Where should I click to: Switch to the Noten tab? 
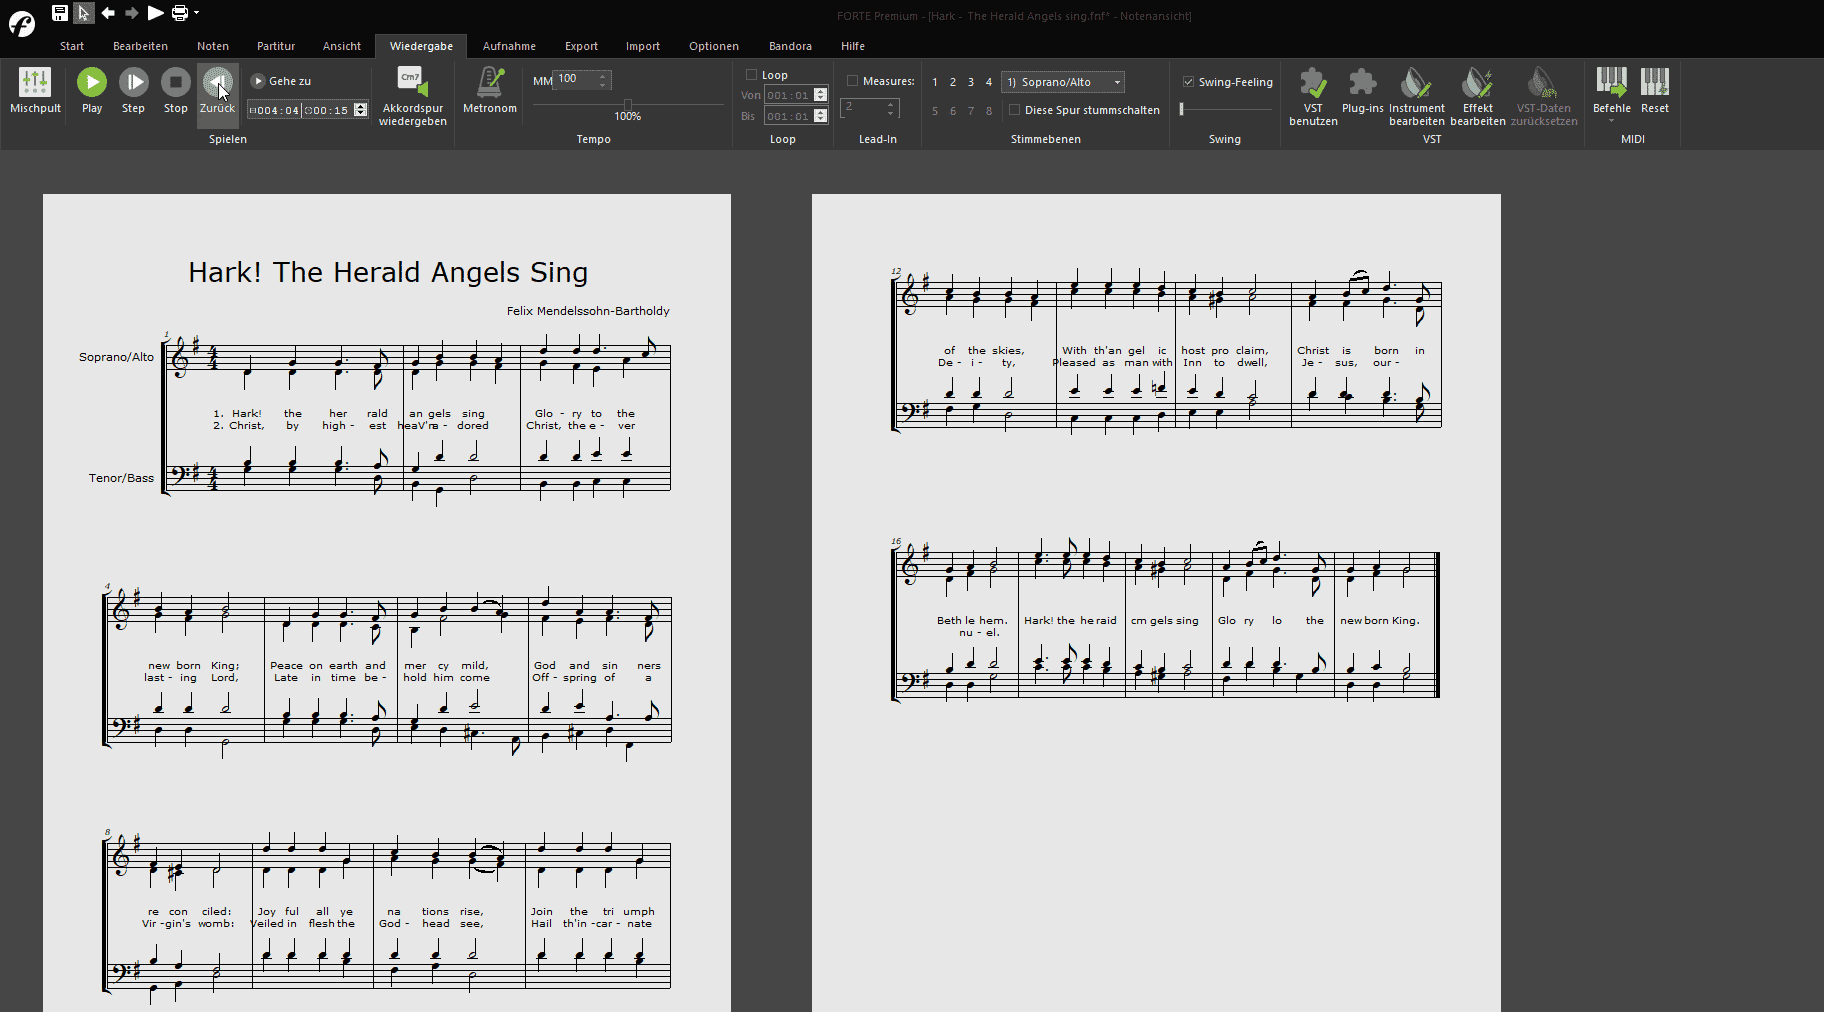point(213,46)
